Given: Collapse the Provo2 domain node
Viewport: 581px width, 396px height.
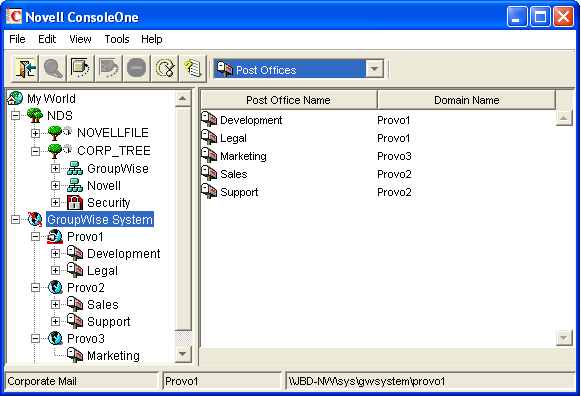Looking at the screenshot, I should (35, 287).
